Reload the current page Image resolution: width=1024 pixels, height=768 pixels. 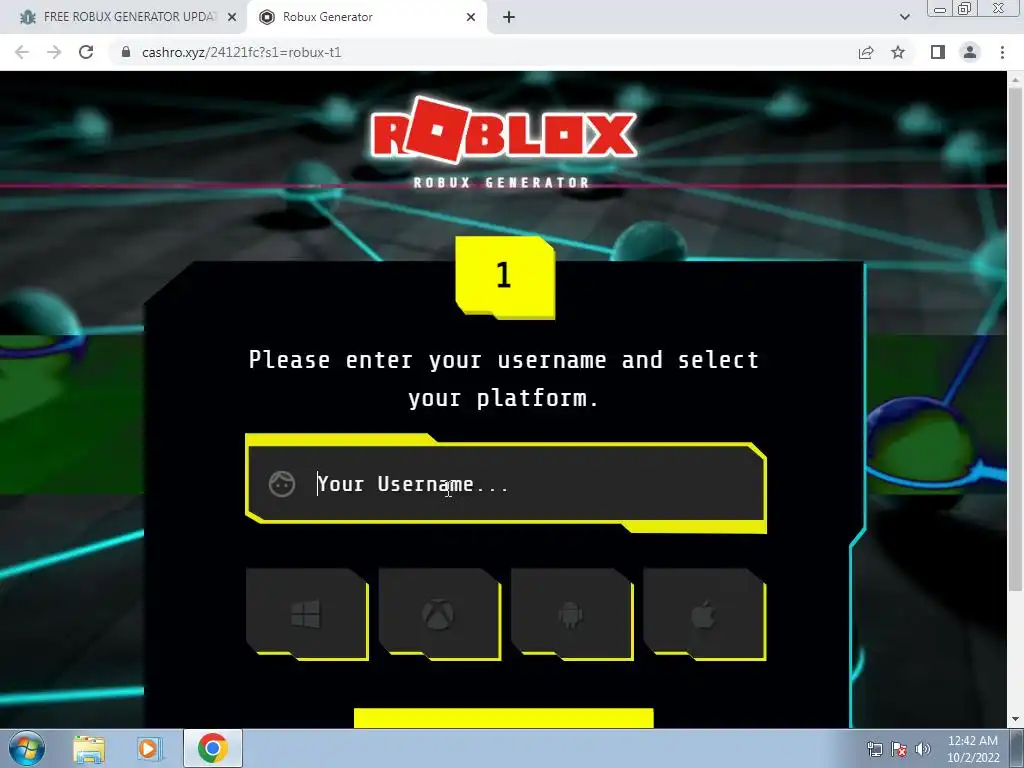(x=86, y=52)
